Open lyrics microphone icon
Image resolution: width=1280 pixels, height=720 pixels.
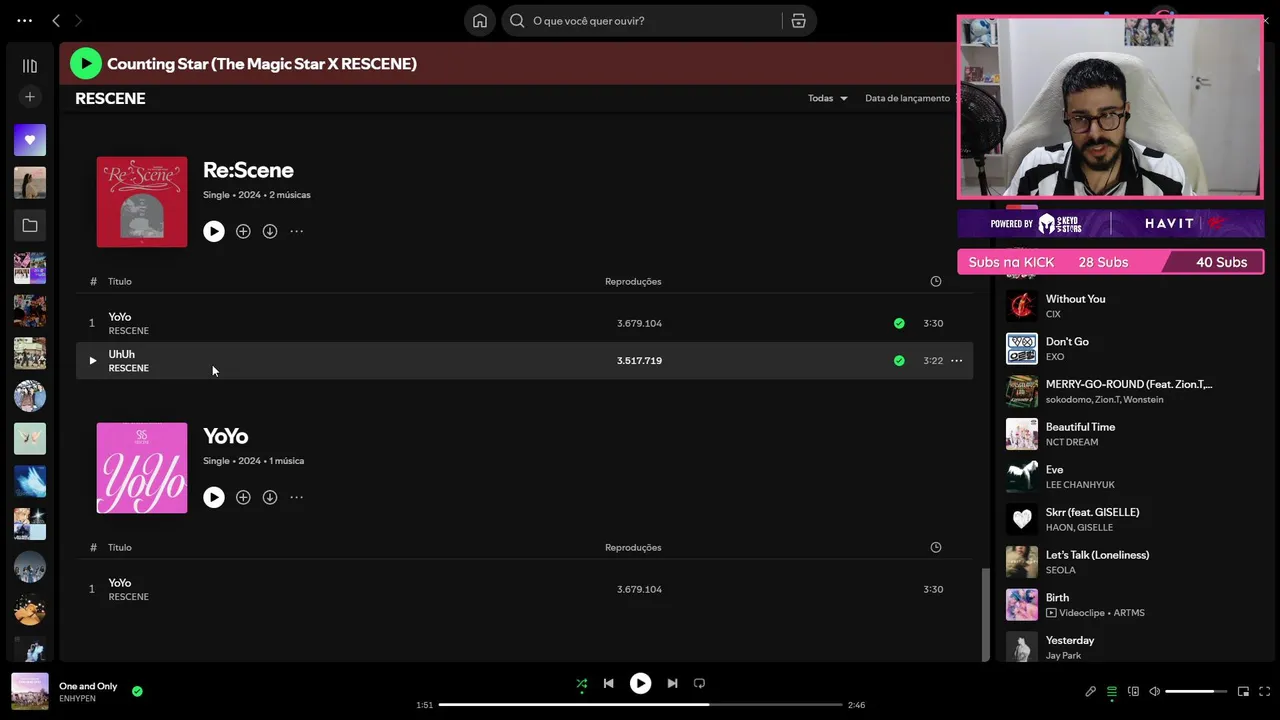coord(1090,691)
